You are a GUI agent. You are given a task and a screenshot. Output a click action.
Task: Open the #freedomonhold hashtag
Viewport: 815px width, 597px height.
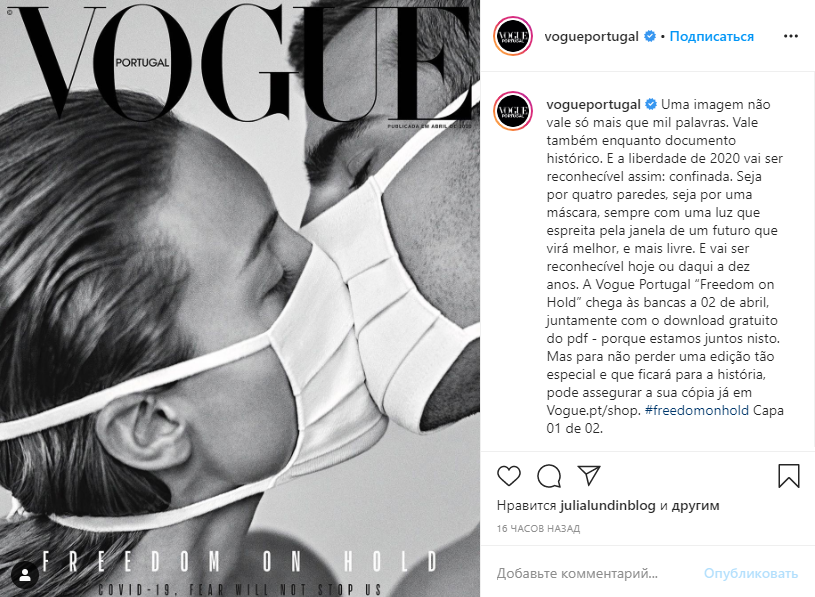696,410
